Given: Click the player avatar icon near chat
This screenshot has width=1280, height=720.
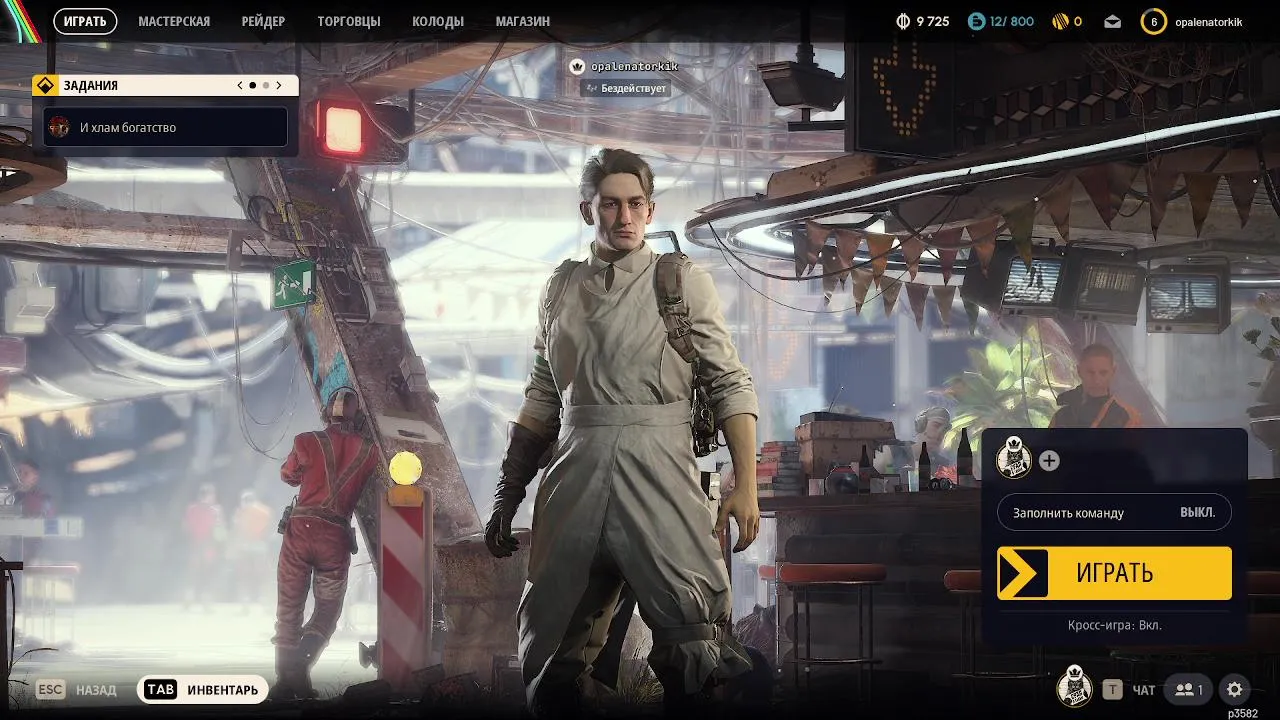Looking at the screenshot, I should [x=1074, y=685].
